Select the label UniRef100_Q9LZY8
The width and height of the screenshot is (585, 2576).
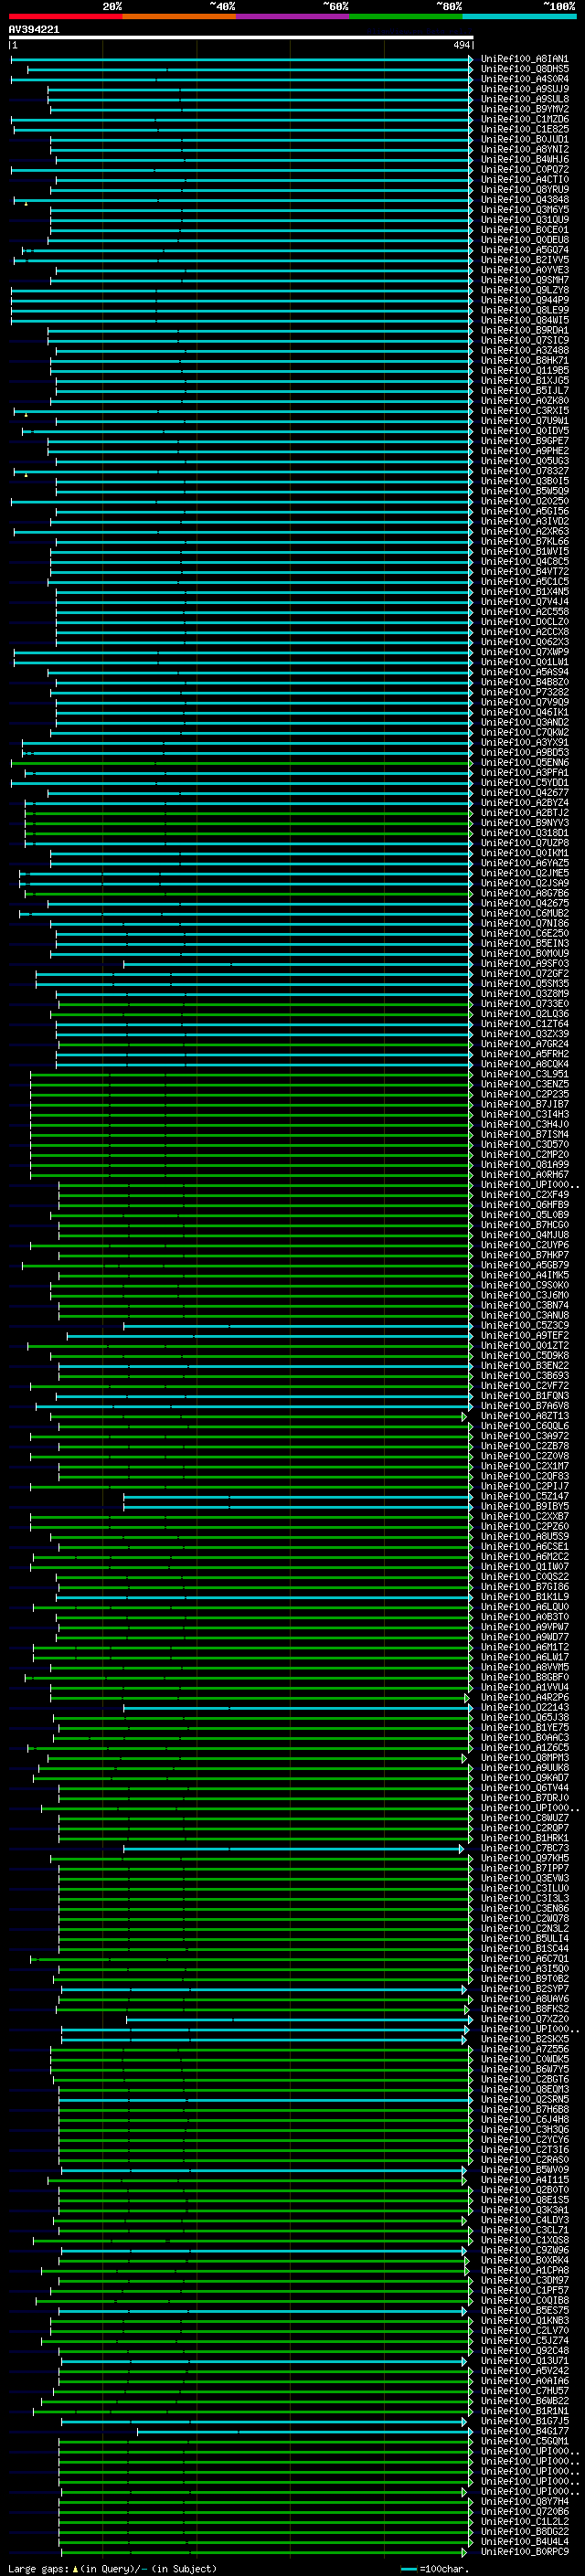[524, 290]
